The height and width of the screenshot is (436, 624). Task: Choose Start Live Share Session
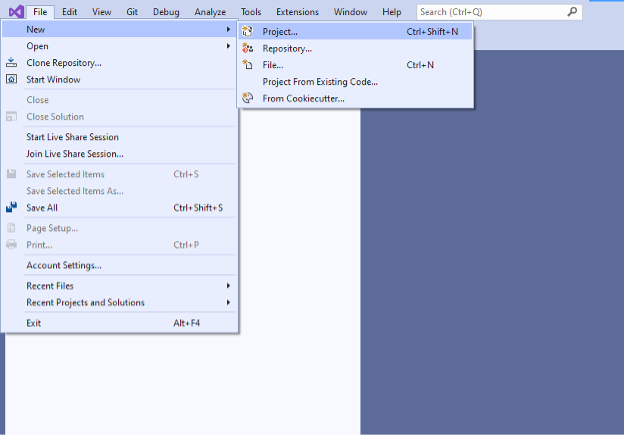pyautogui.click(x=119, y=137)
